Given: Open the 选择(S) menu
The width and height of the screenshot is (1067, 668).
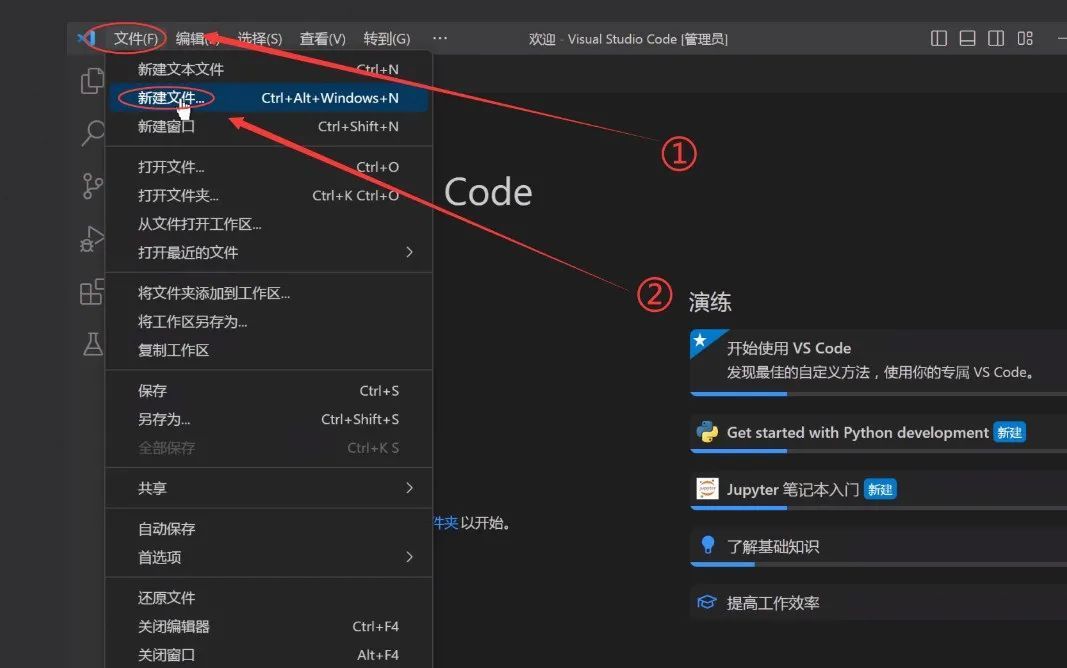Looking at the screenshot, I should click(259, 39).
